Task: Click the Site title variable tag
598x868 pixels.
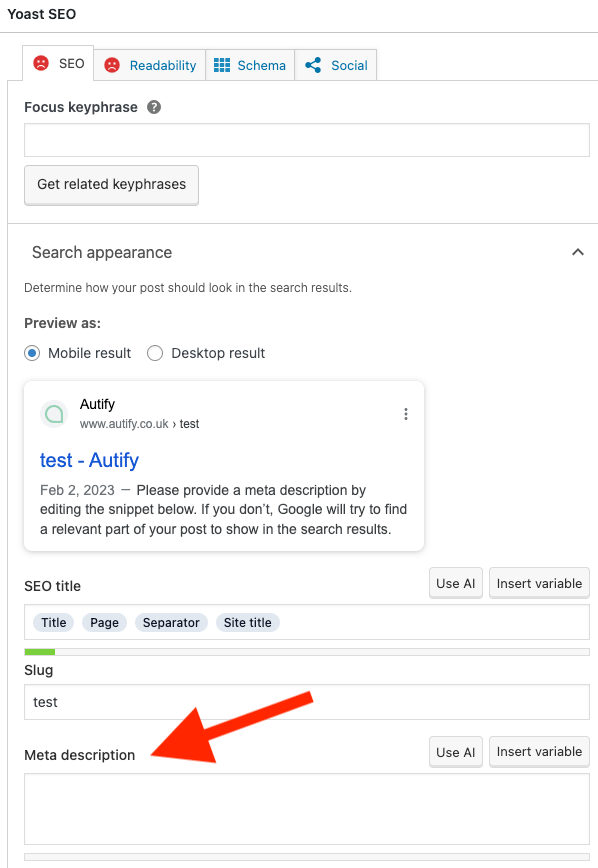Action: (x=247, y=622)
